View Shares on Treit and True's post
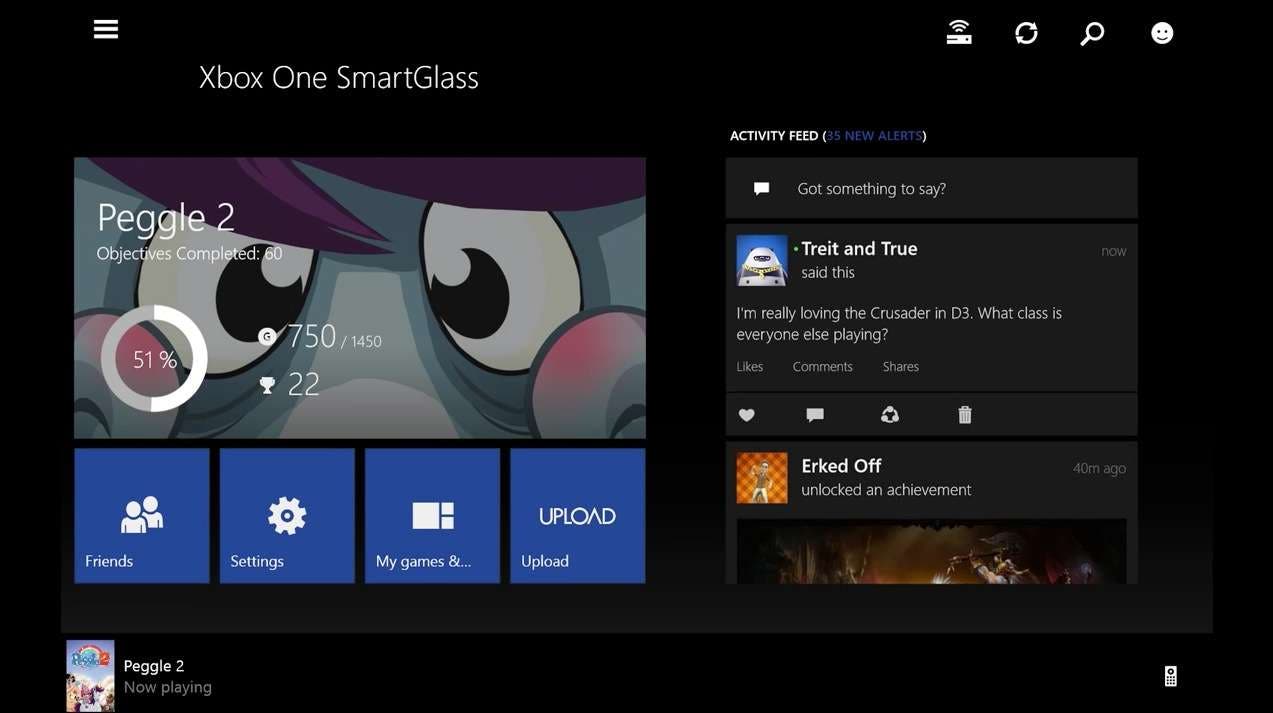Screen dimensions: 1273x713 click(901, 367)
